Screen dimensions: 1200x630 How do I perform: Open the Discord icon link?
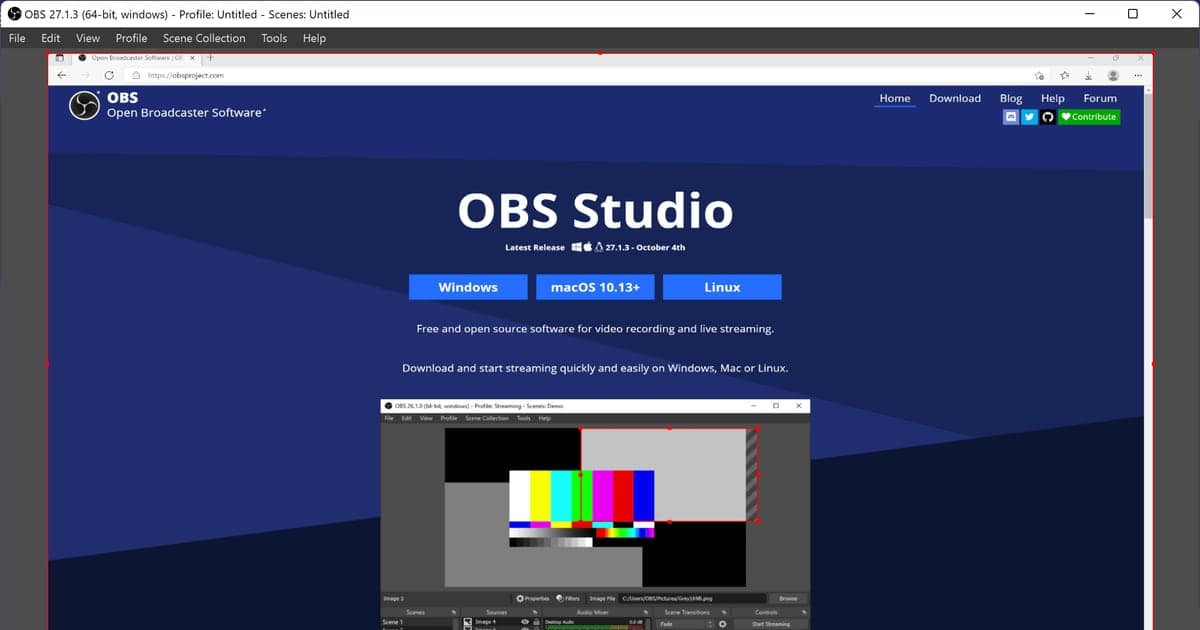[x=1011, y=117]
